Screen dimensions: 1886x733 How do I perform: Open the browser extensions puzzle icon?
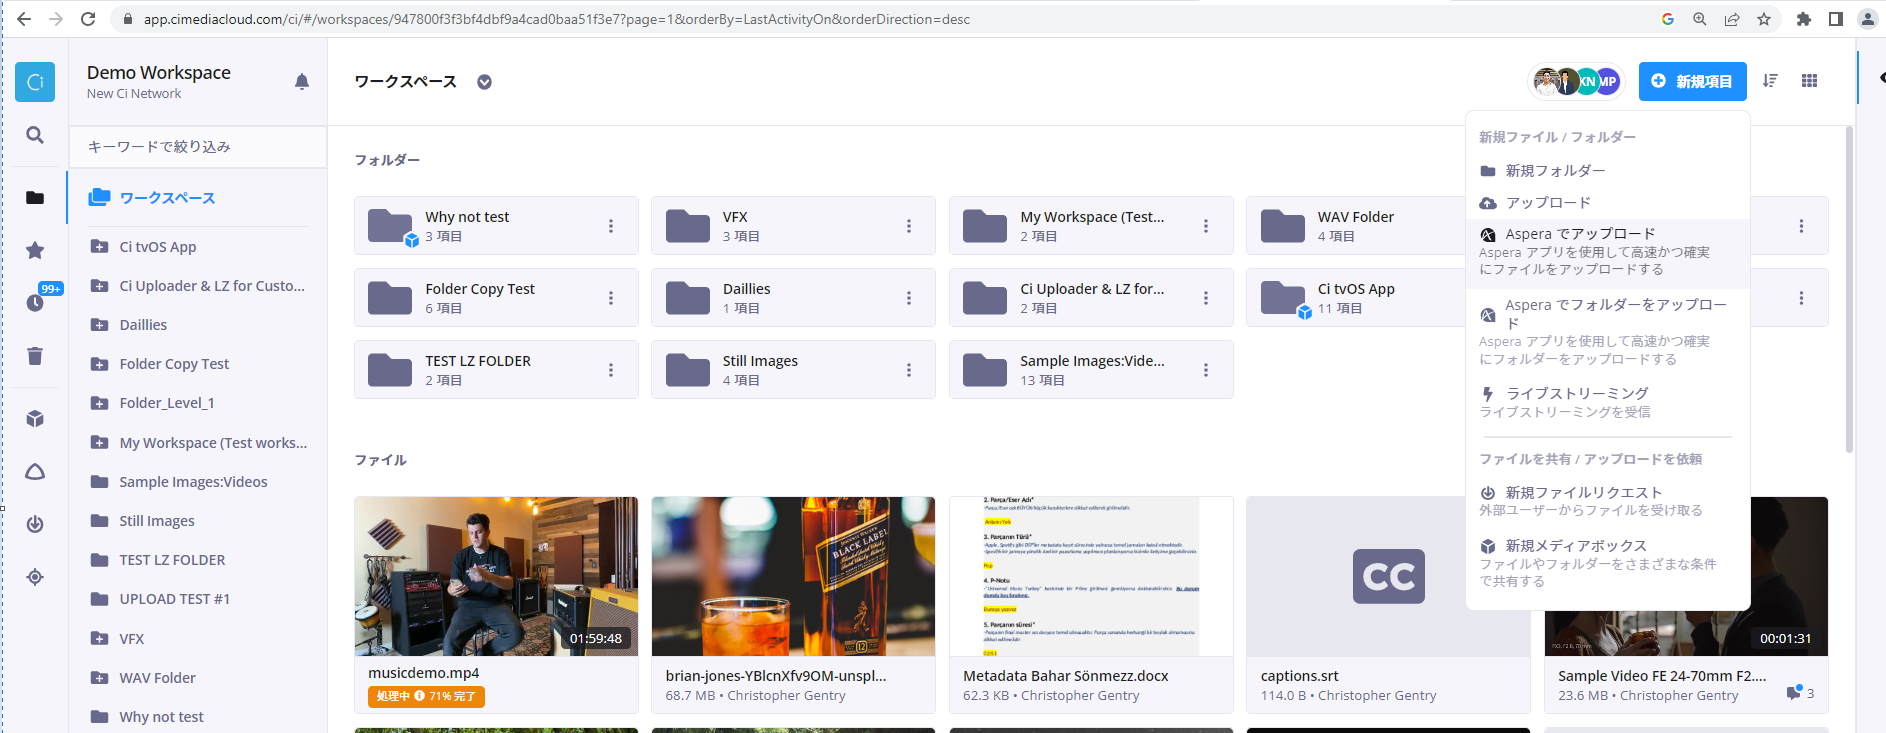(x=1804, y=19)
